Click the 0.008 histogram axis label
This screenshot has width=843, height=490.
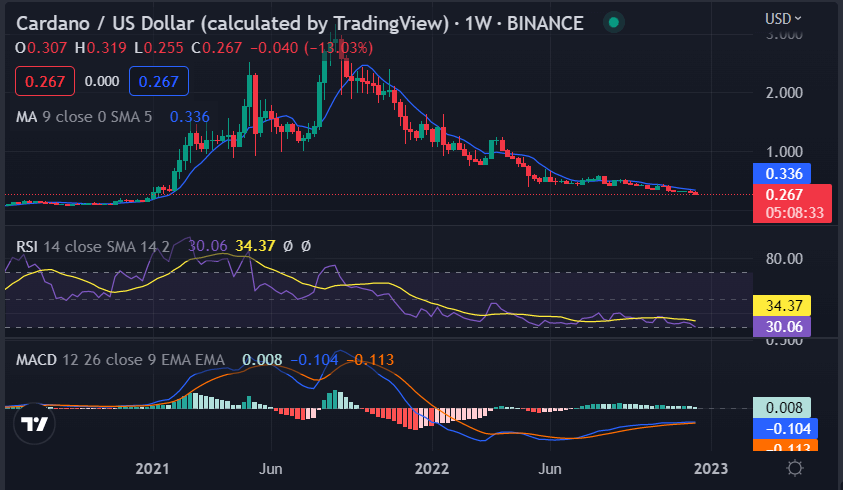pyautogui.click(x=782, y=408)
